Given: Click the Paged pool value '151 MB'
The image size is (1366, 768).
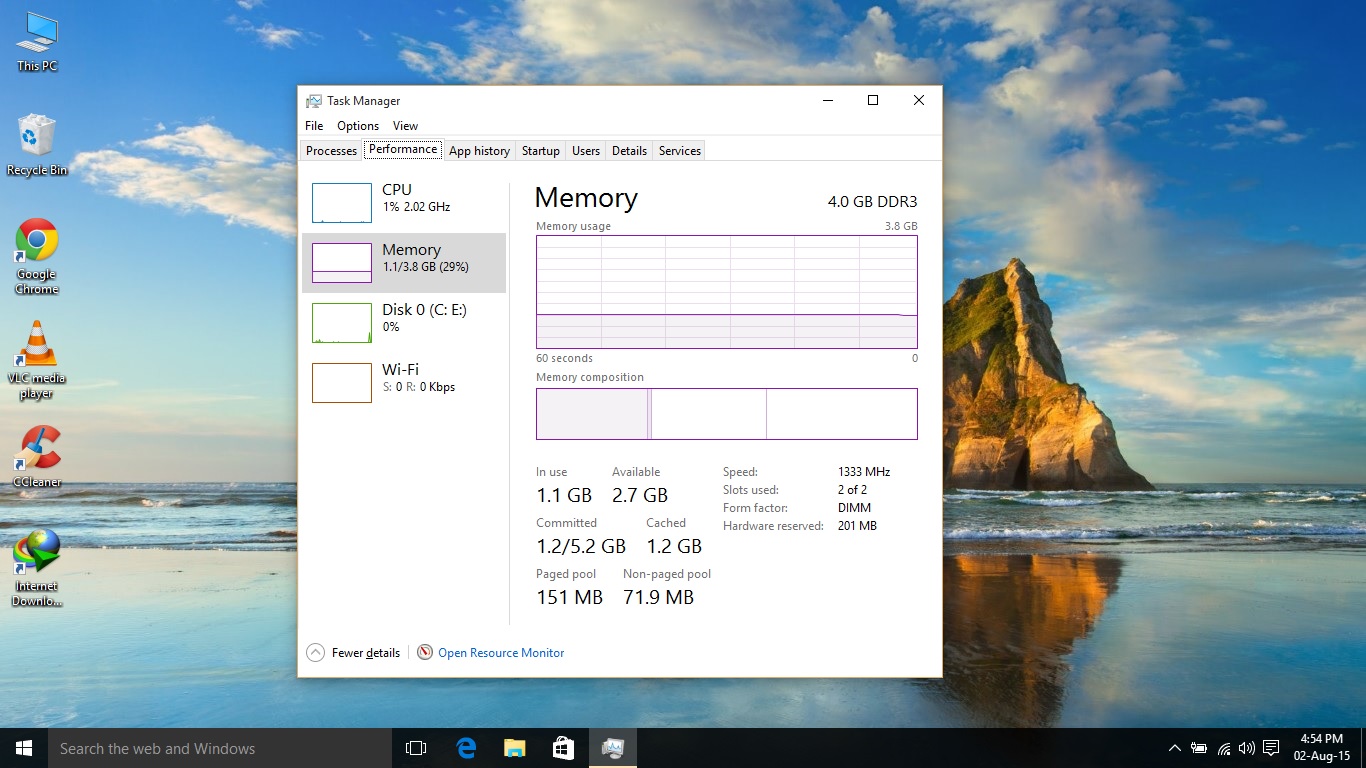Looking at the screenshot, I should click(x=570, y=597).
